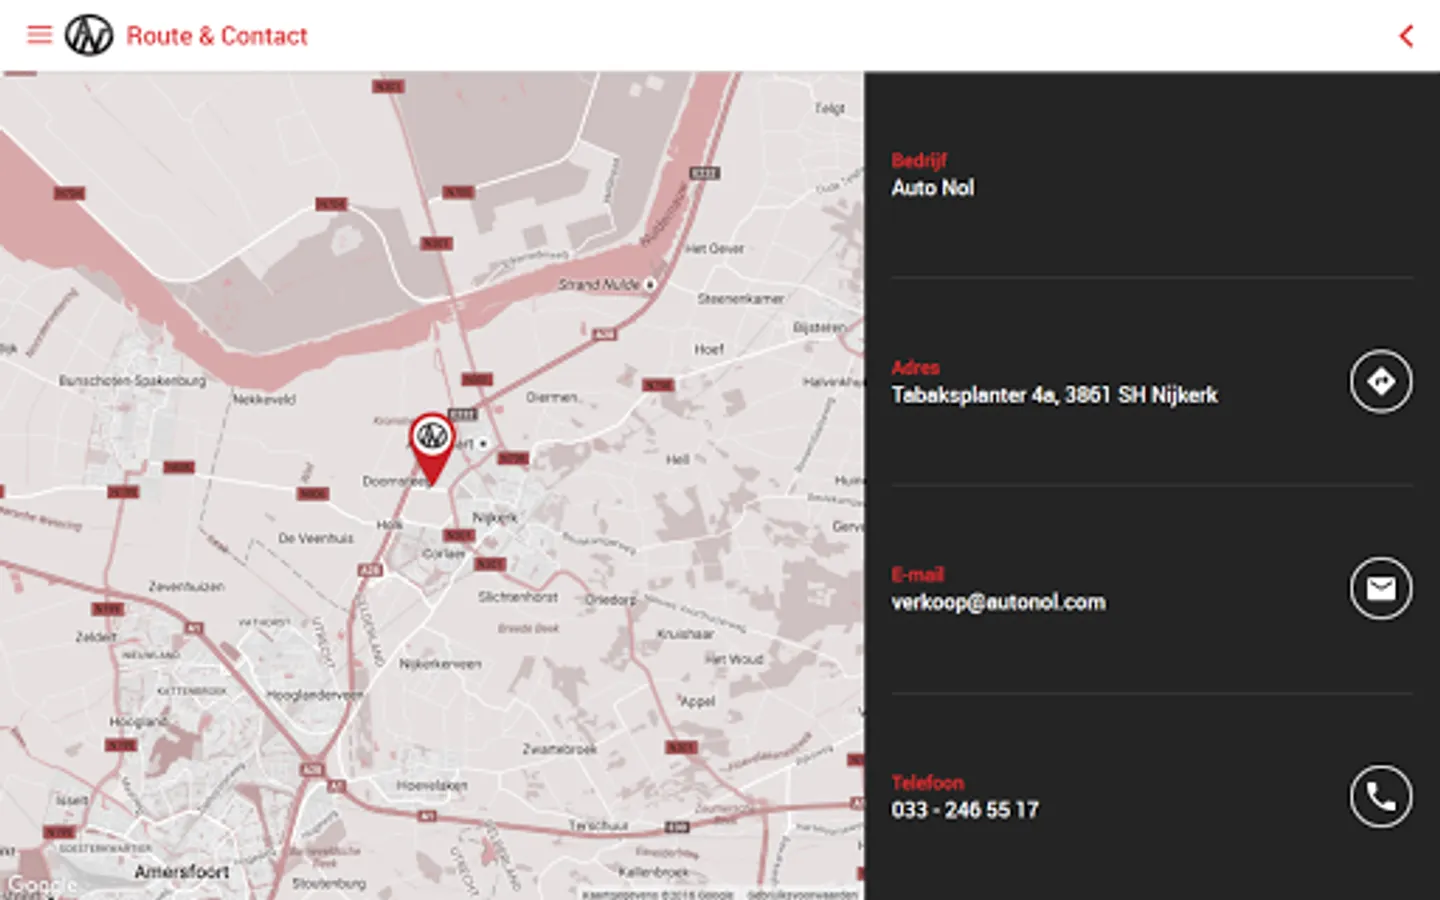Click the Hooglanderveen label on map

pyautogui.click(x=314, y=694)
